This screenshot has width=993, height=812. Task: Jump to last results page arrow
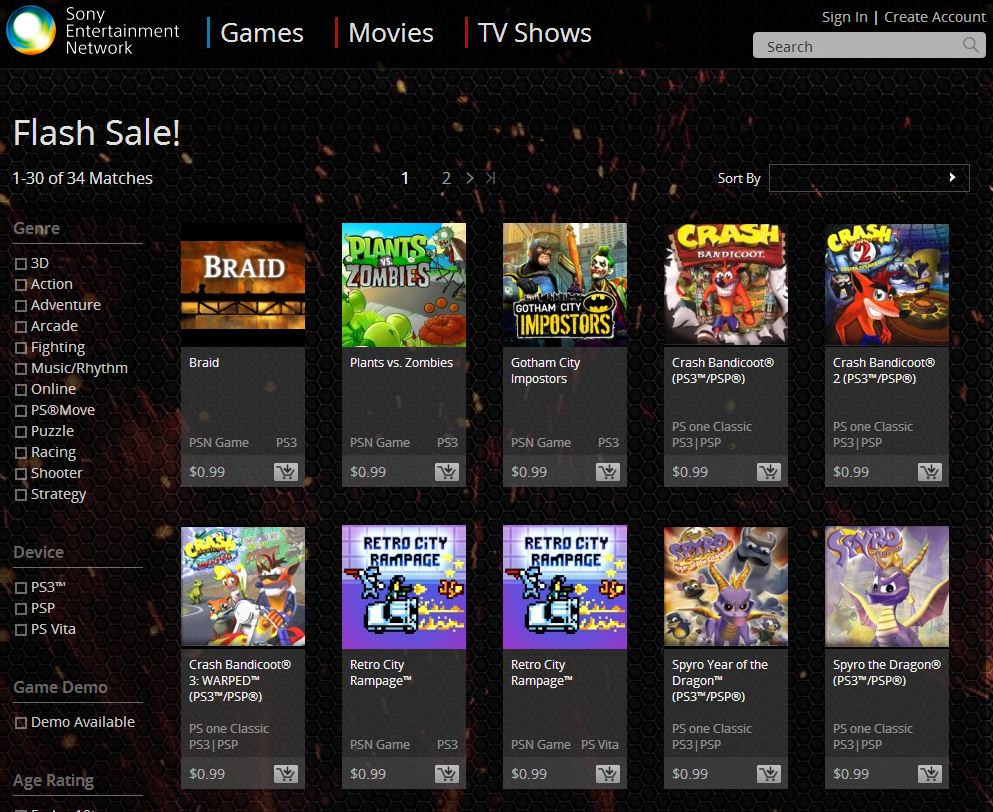pos(490,179)
